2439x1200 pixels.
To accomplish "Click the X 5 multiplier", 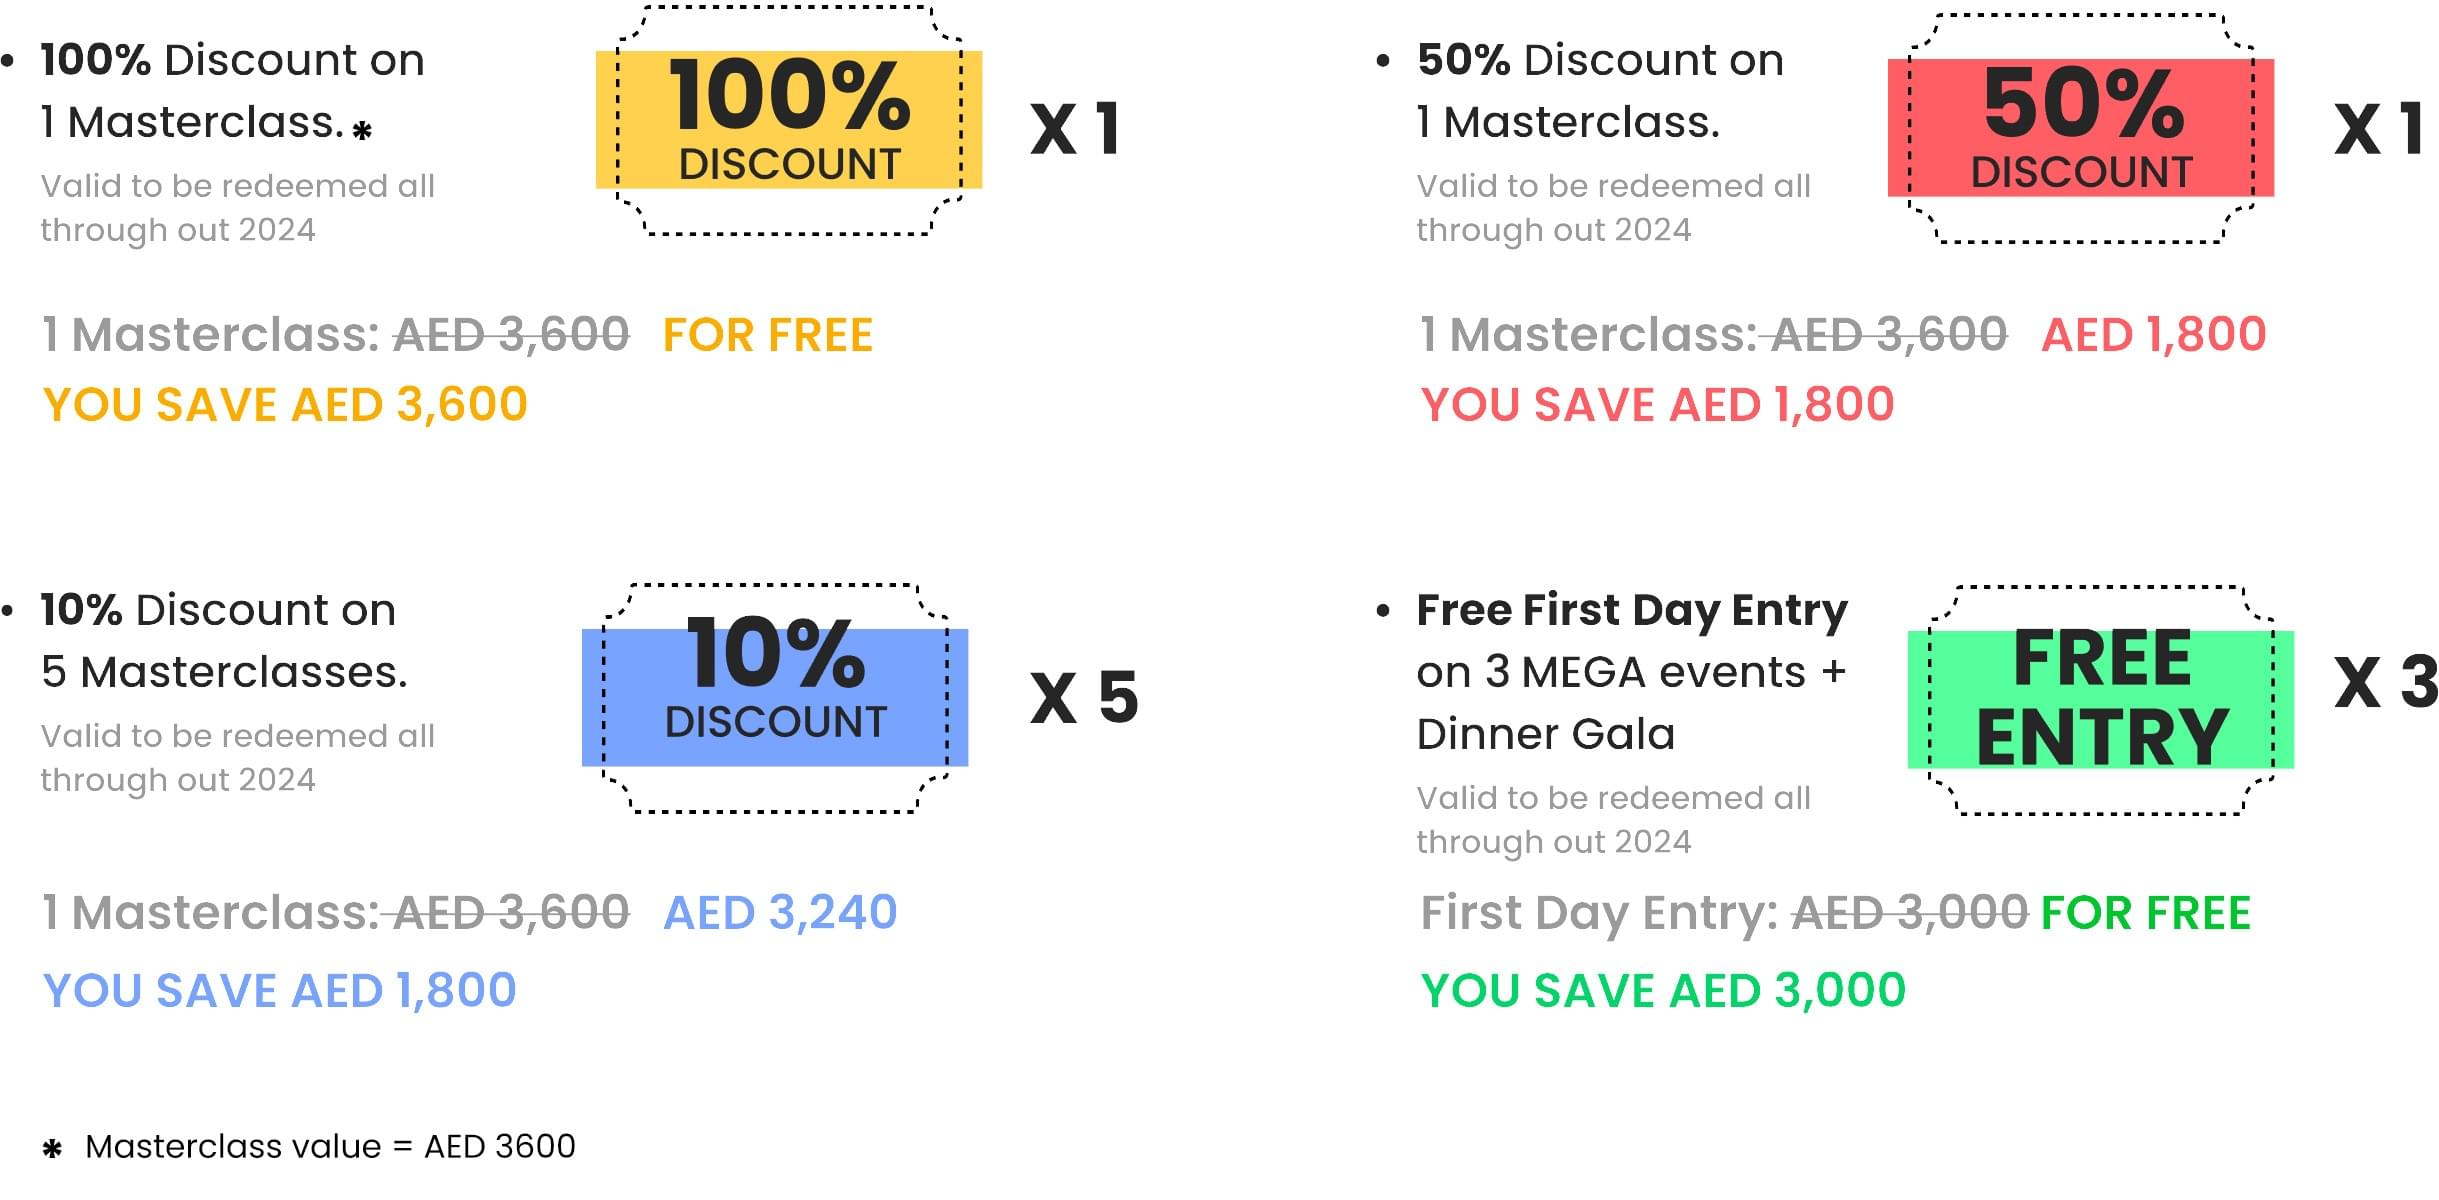I will click(x=1084, y=697).
